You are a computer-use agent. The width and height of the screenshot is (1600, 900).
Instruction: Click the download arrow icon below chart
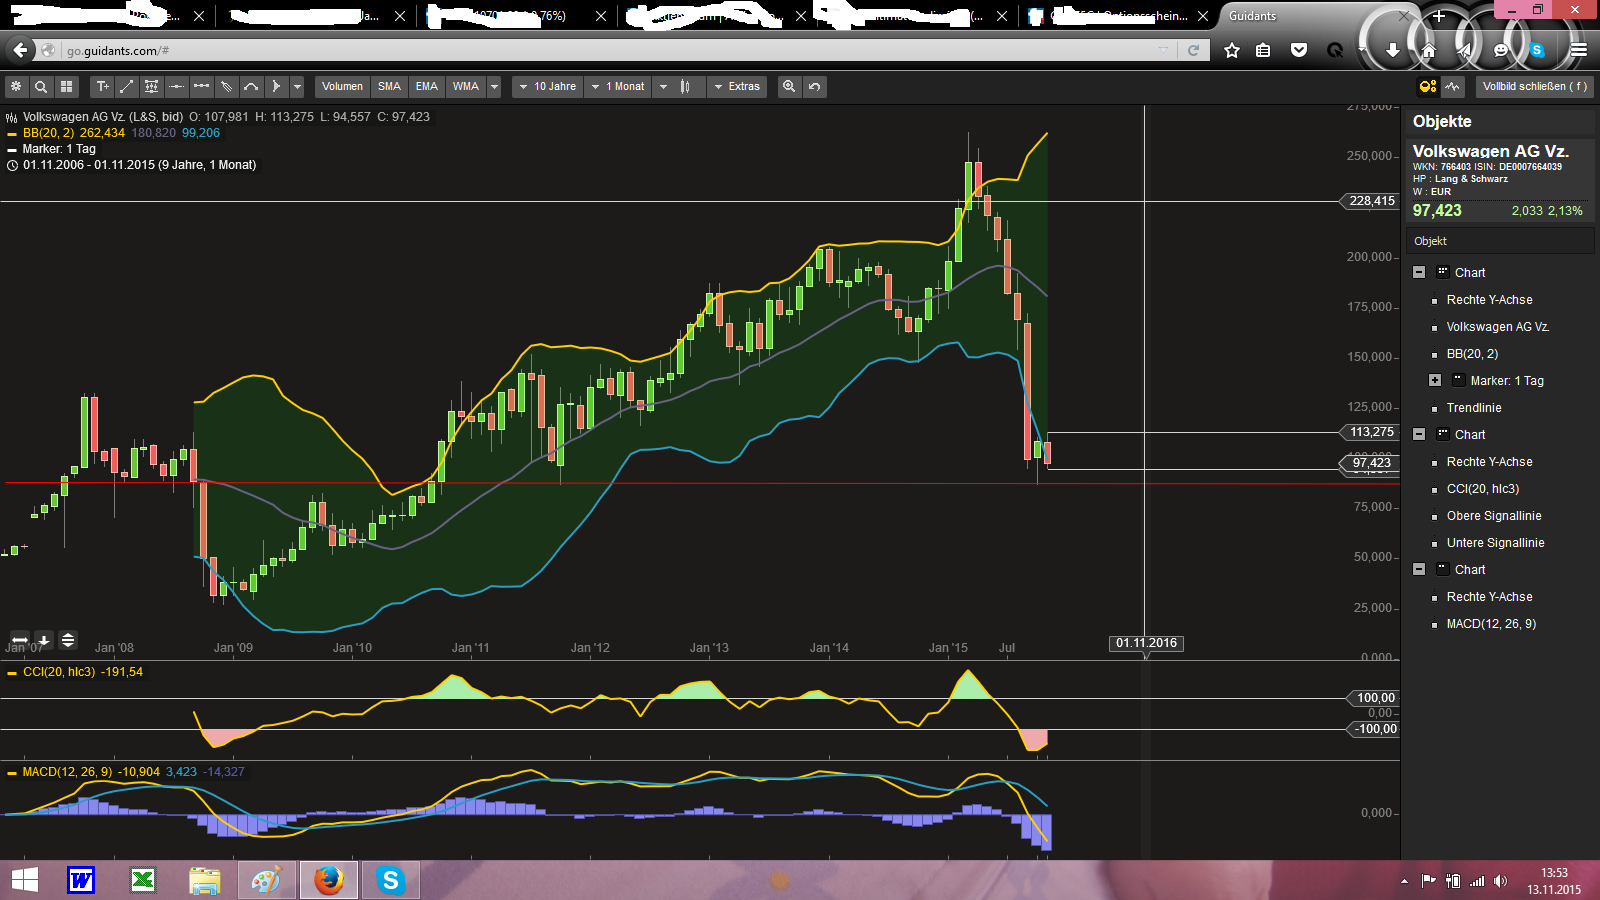click(x=44, y=640)
